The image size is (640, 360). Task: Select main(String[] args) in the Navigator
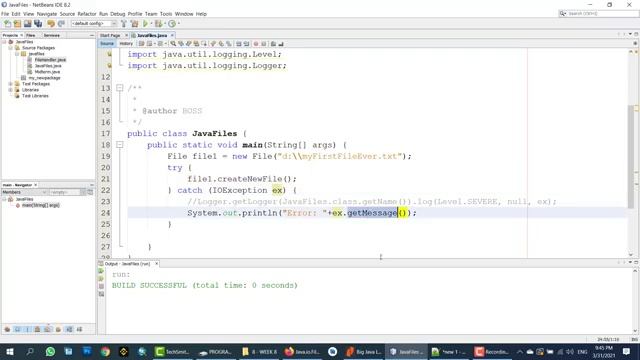point(40,205)
